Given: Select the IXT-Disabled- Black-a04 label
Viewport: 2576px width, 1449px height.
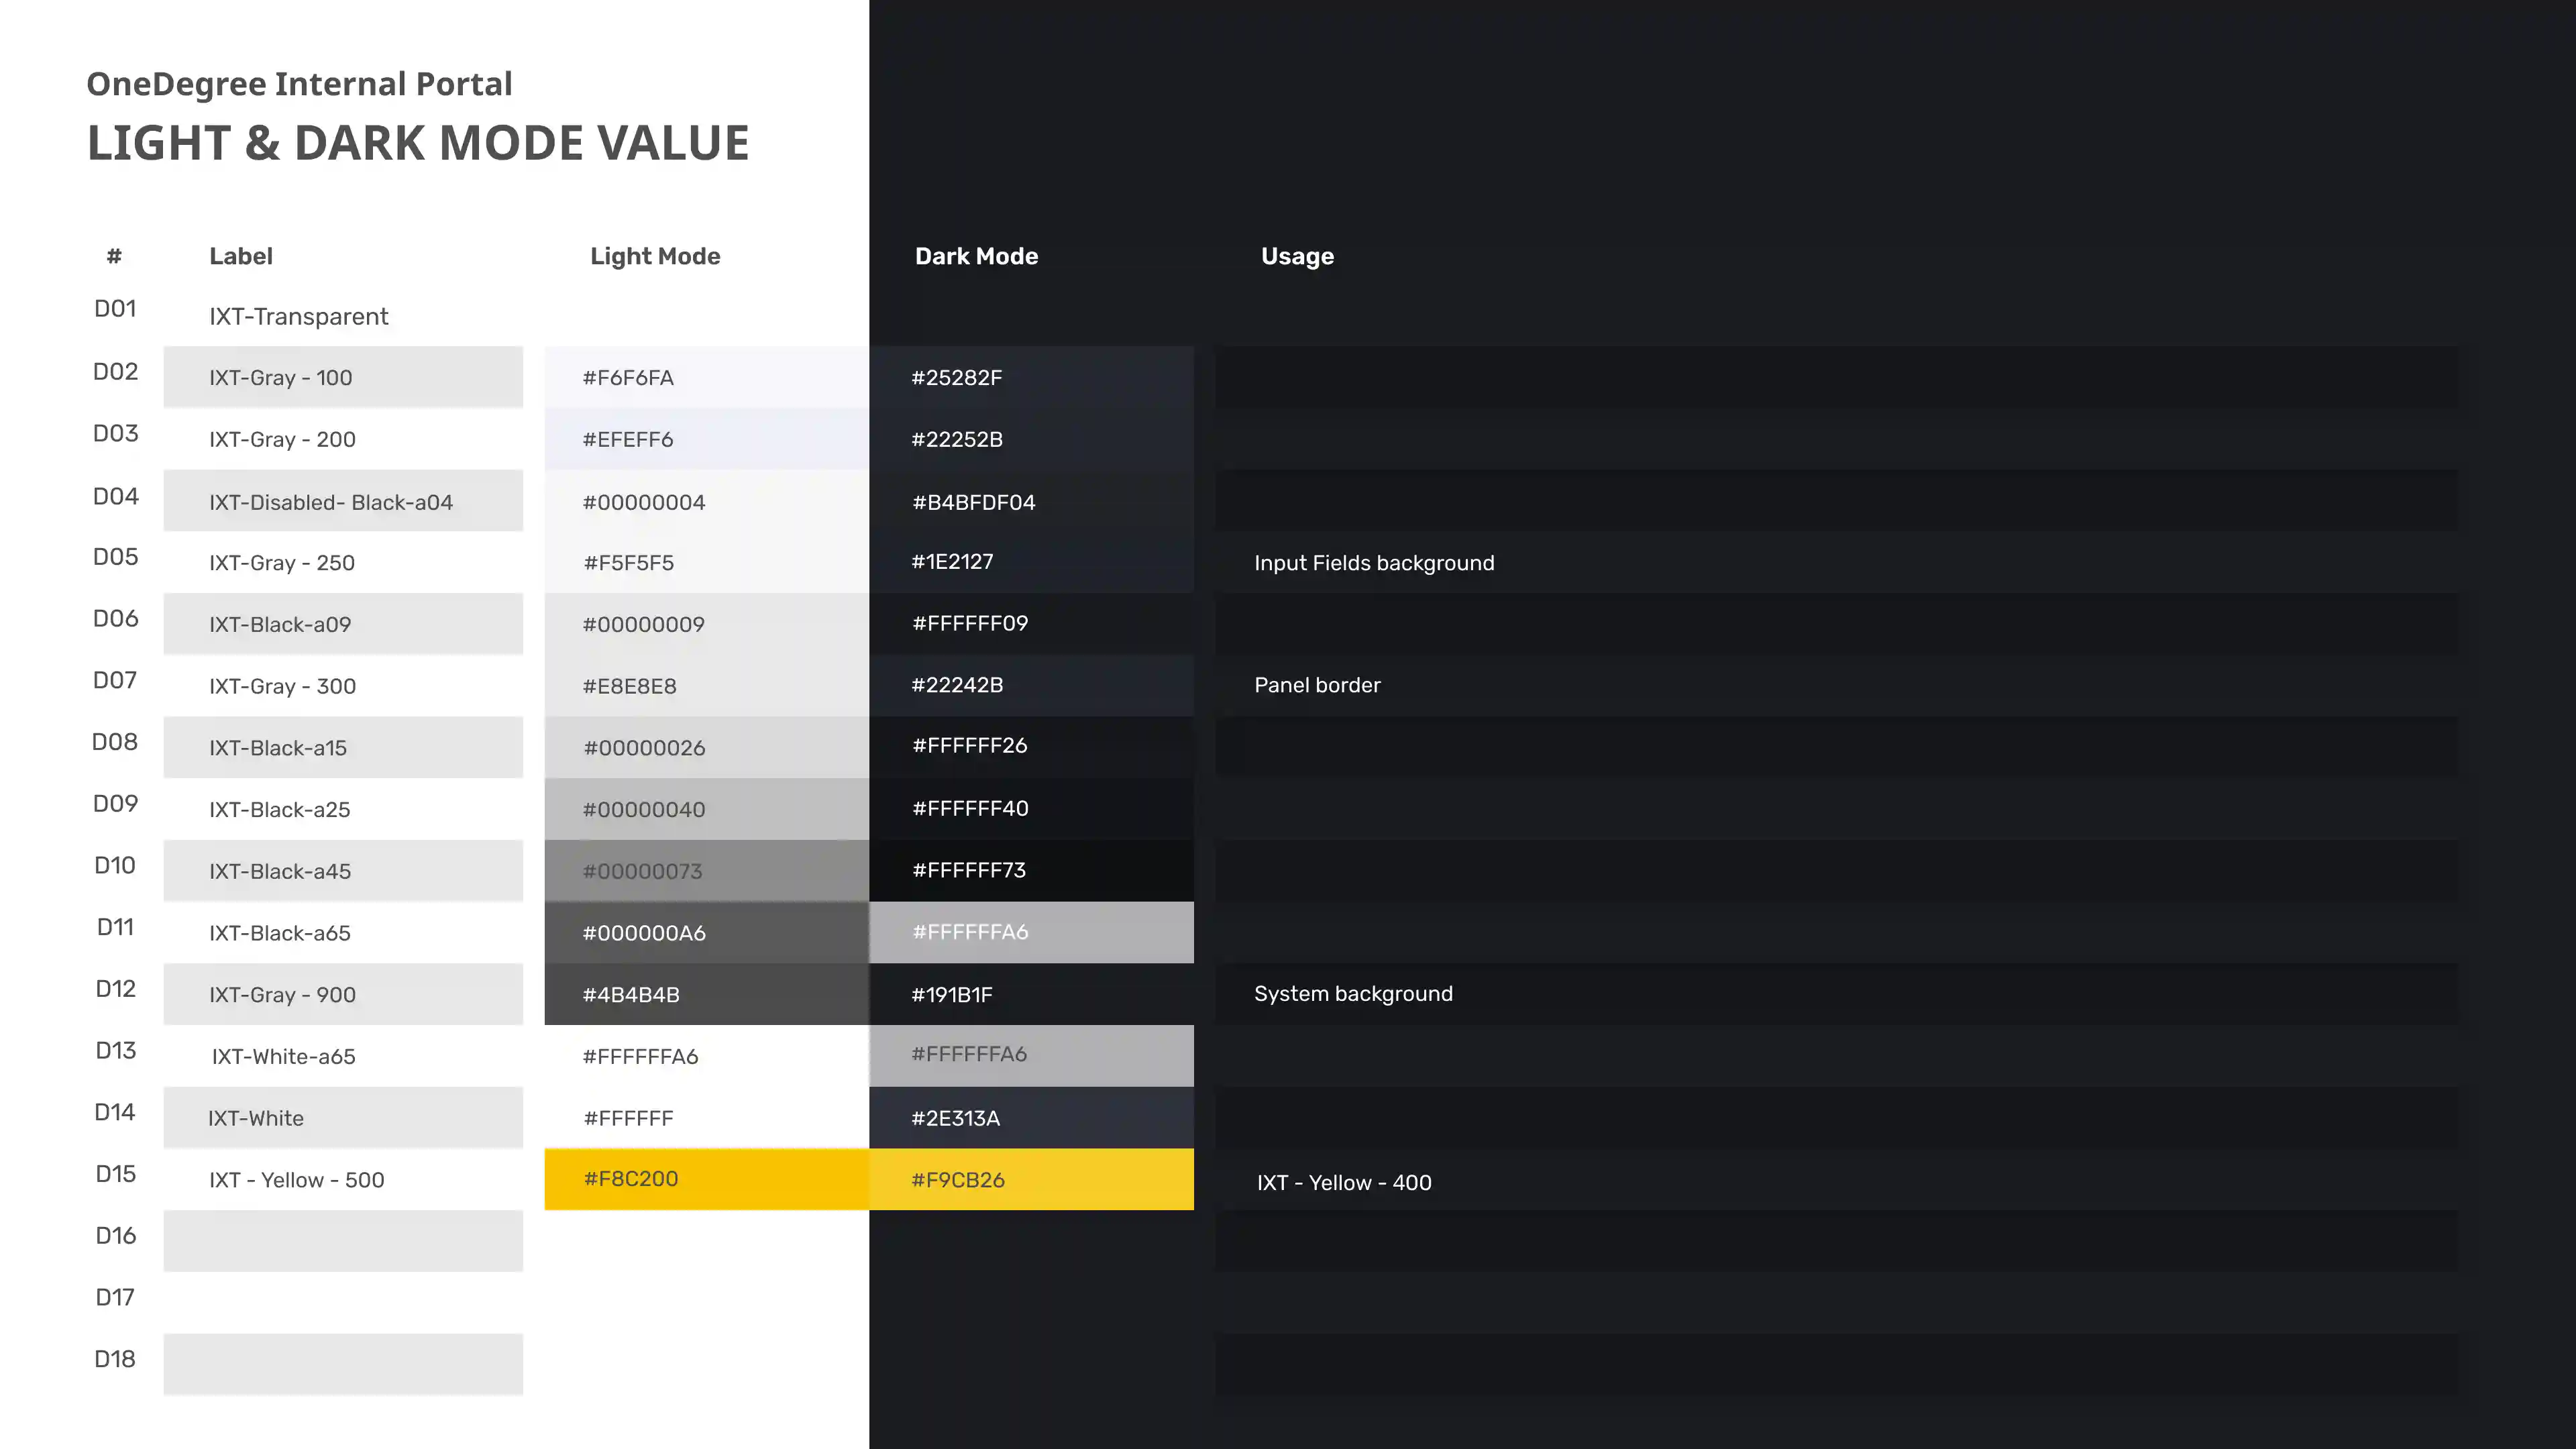Looking at the screenshot, I should 331,502.
